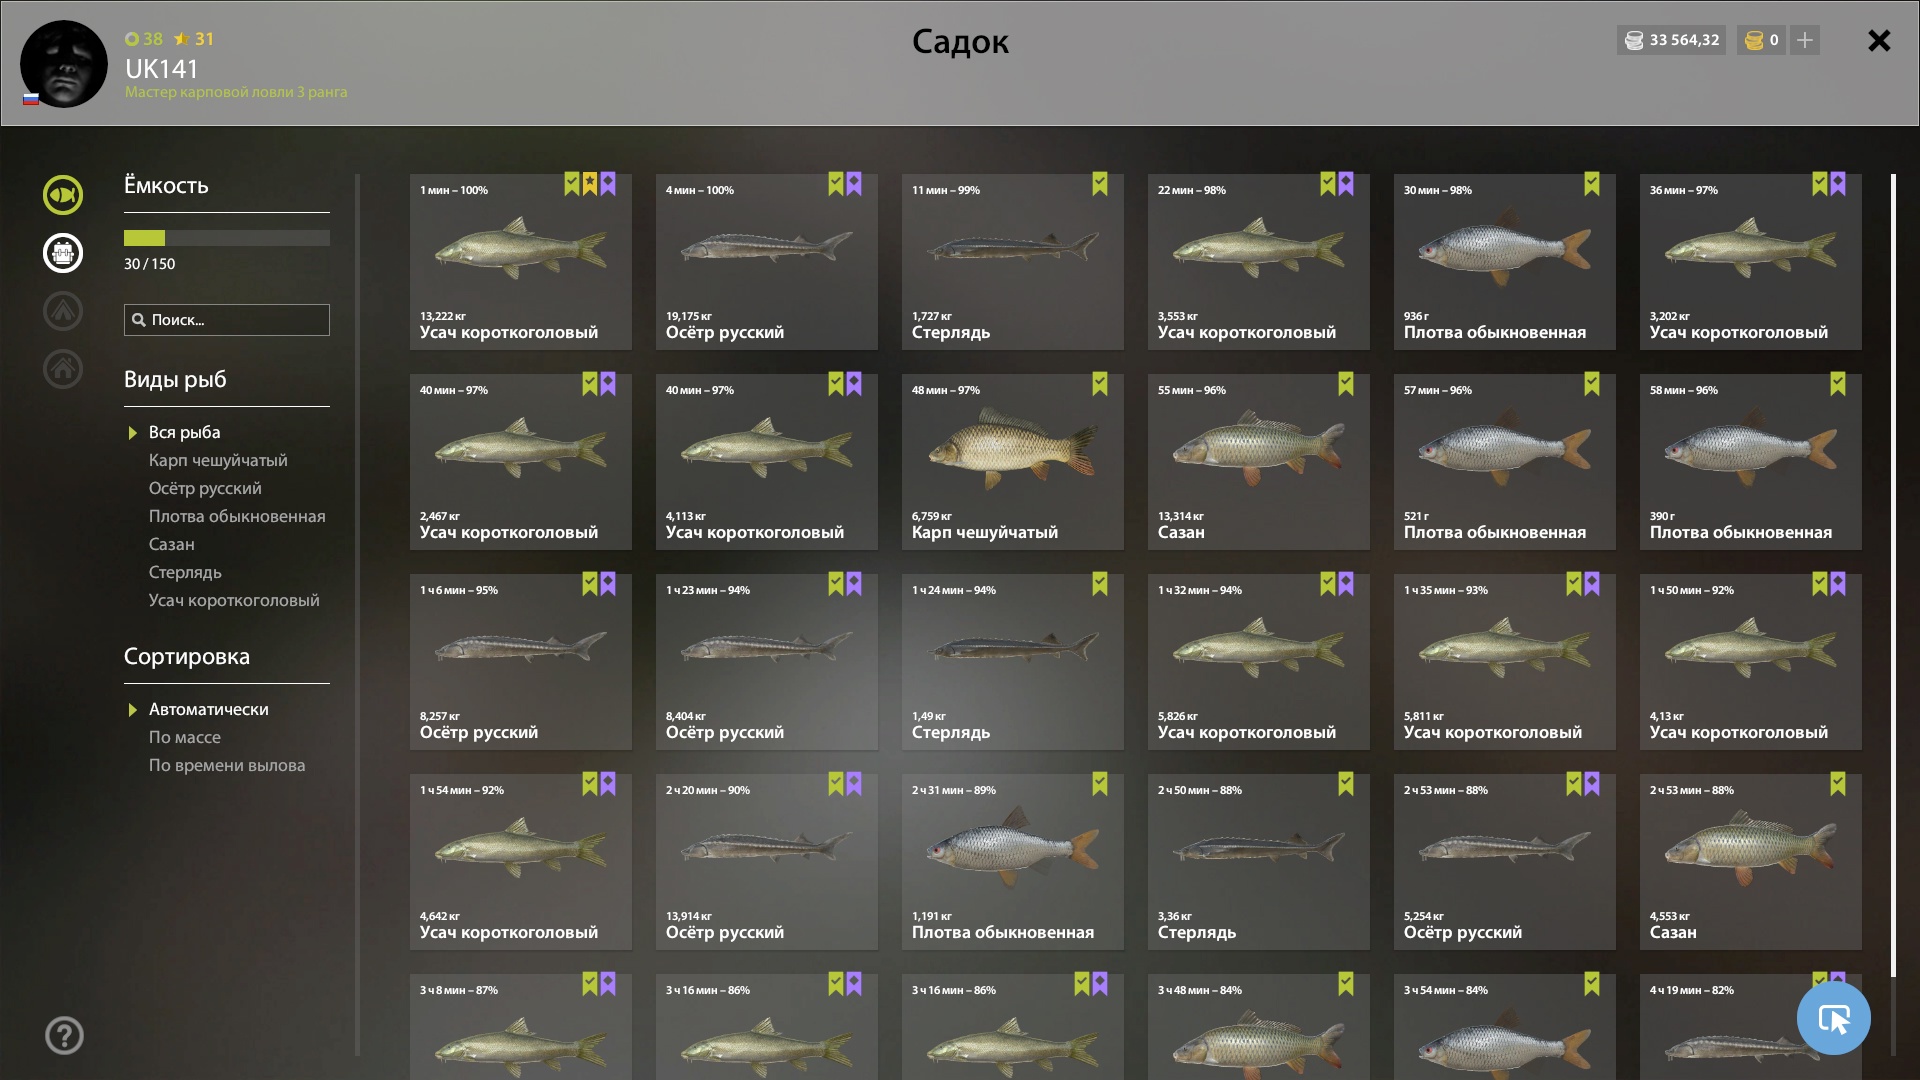Focus the Поиск search field

tap(227, 320)
